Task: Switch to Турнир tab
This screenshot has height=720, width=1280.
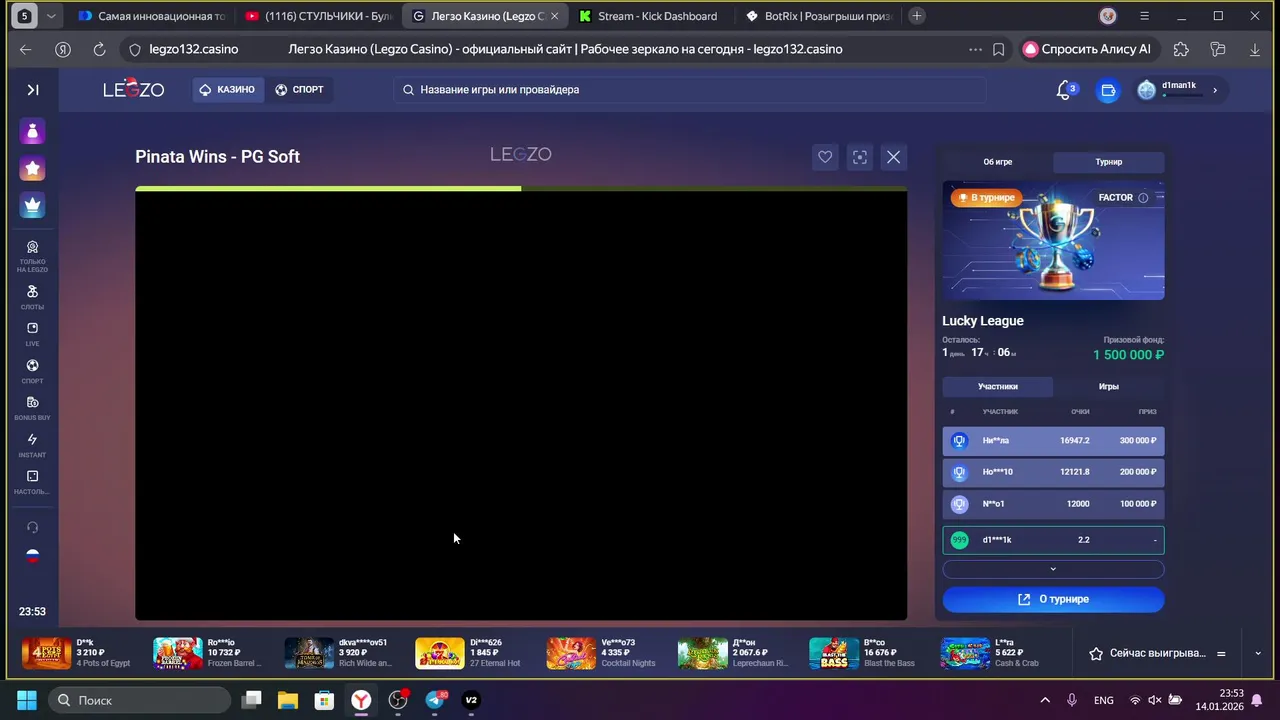Action: [1108, 161]
